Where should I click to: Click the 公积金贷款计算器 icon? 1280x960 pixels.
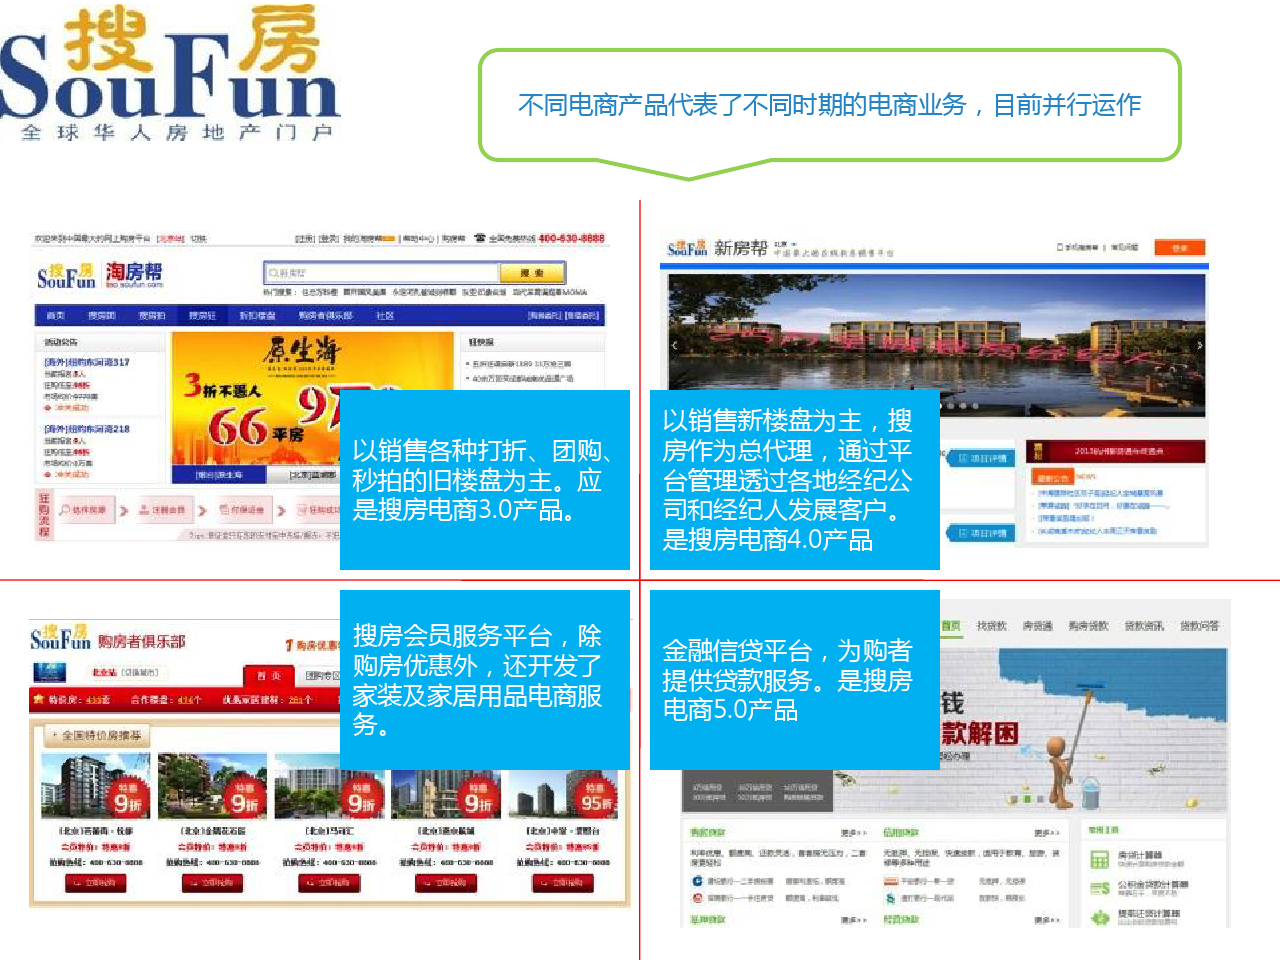(x=1100, y=888)
